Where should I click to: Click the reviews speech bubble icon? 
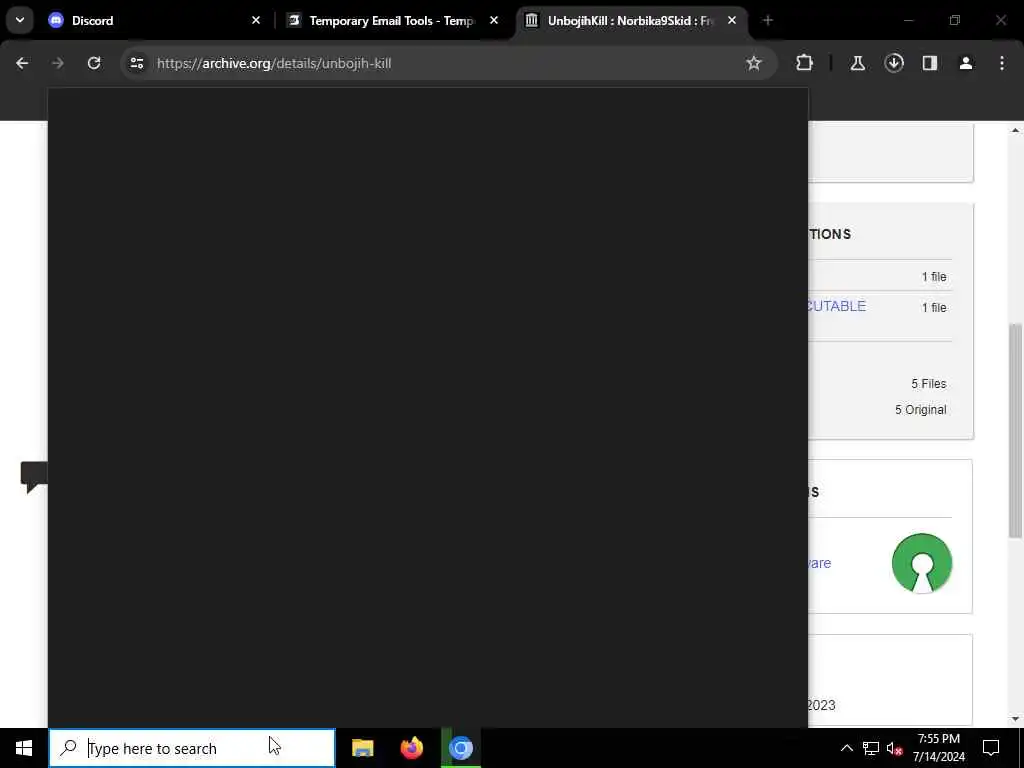[34, 477]
